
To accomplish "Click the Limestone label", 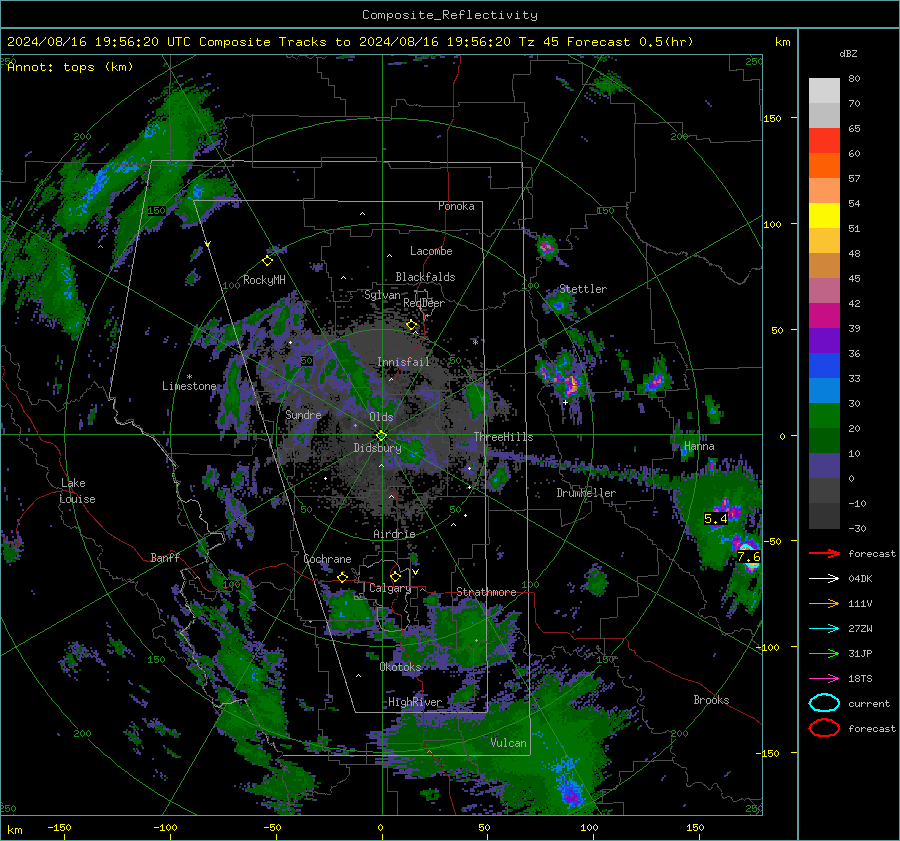I will [x=189, y=386].
